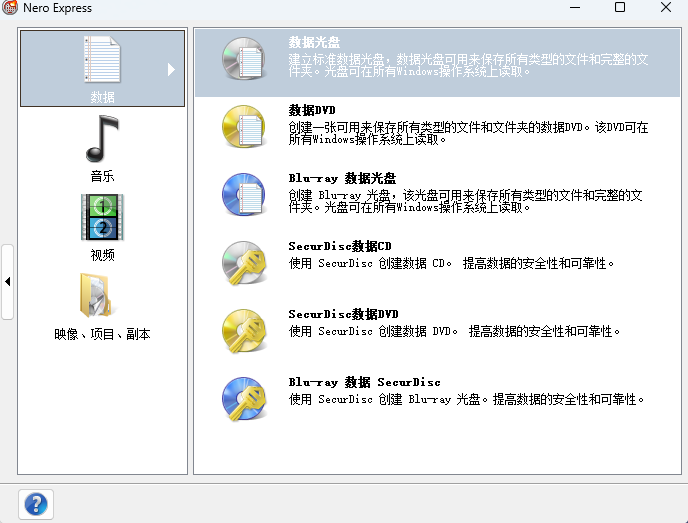The width and height of the screenshot is (688, 523).
Task: Click the SecurDisc数据CD silver key icon
Action: click(243, 262)
